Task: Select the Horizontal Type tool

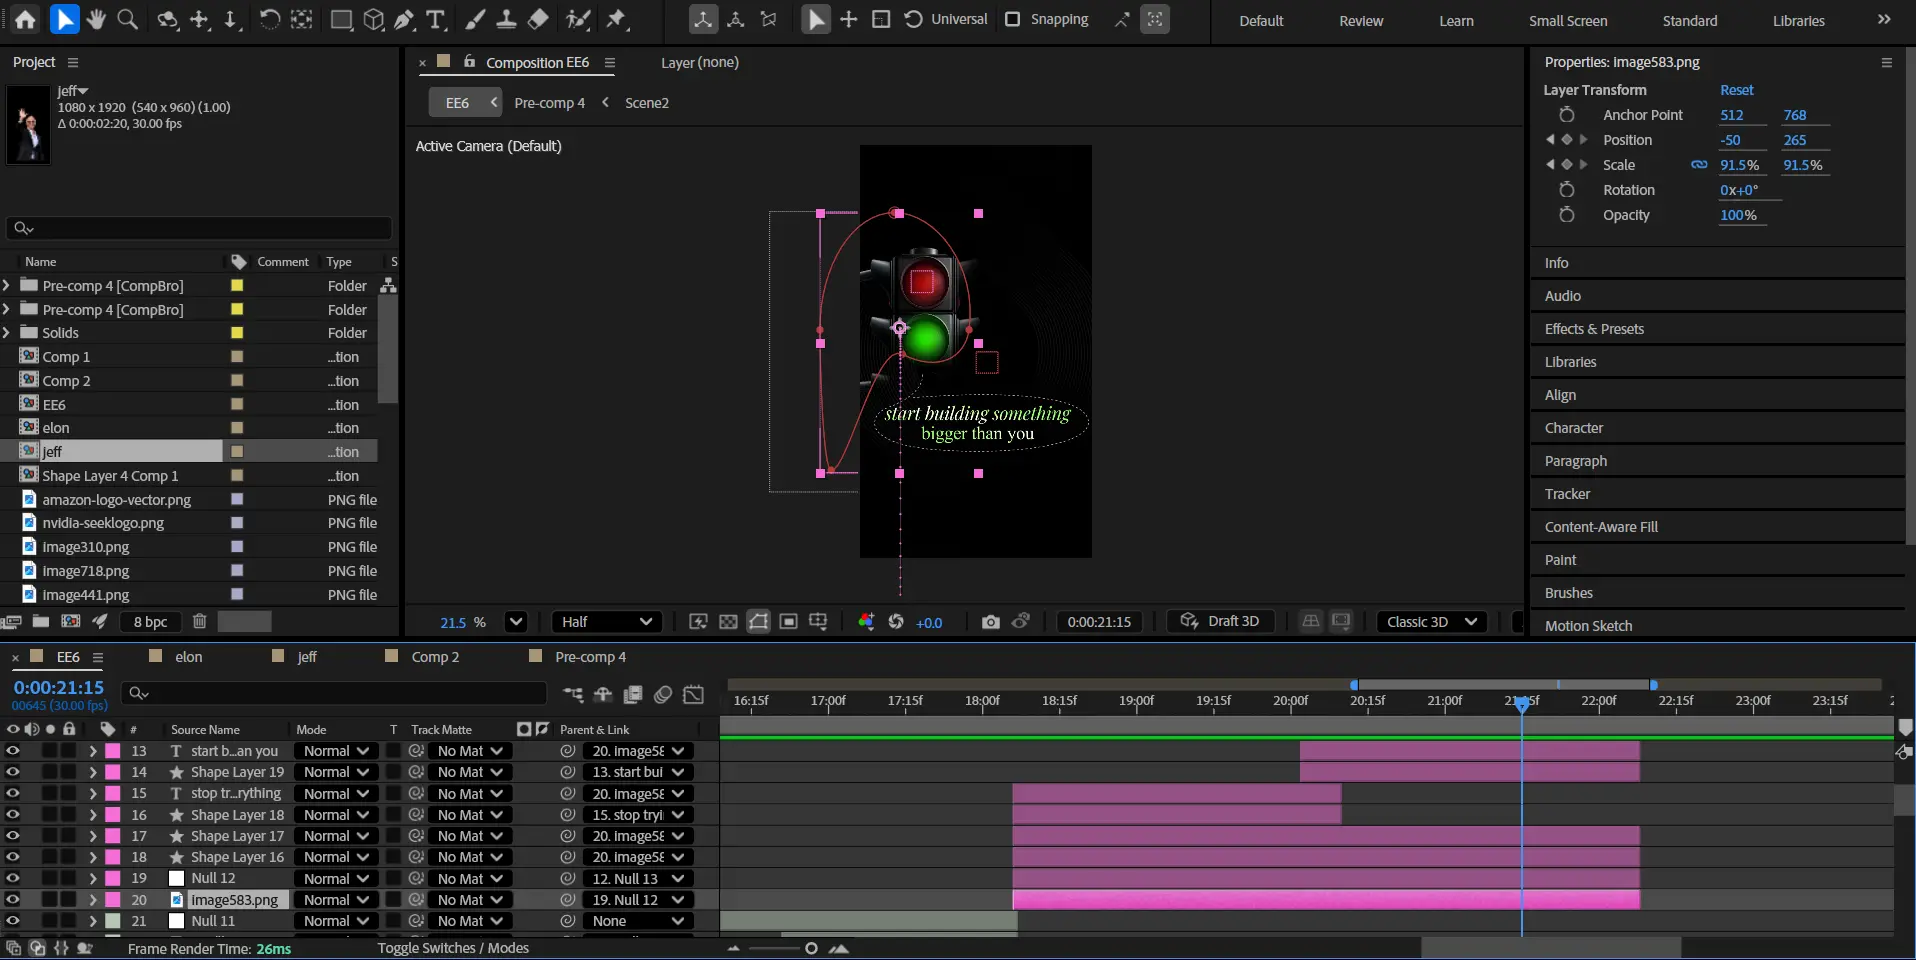Action: point(435,20)
